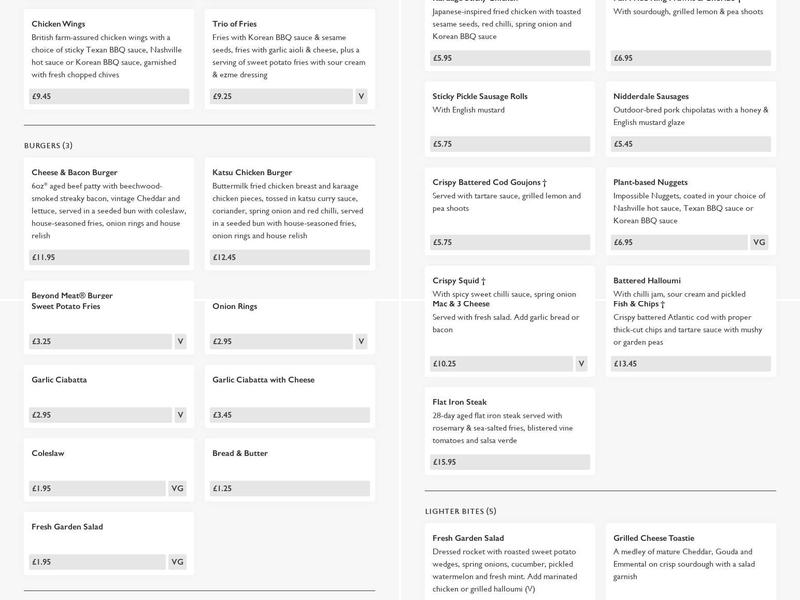Choose Nidderdale Sausages from the menu
800x600 pixels.
650,97
